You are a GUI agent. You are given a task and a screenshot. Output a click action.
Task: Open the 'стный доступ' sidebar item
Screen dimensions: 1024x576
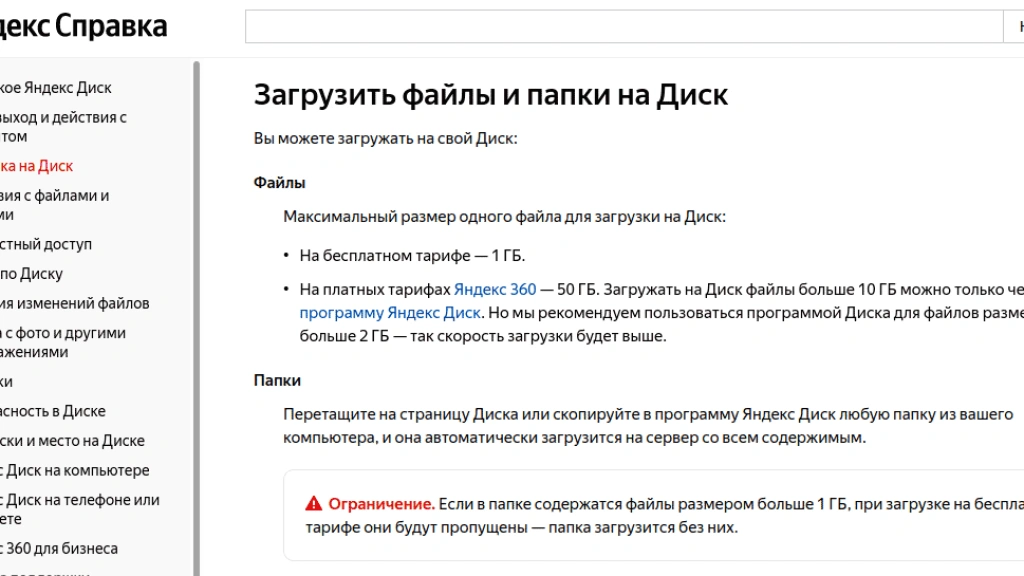point(46,244)
